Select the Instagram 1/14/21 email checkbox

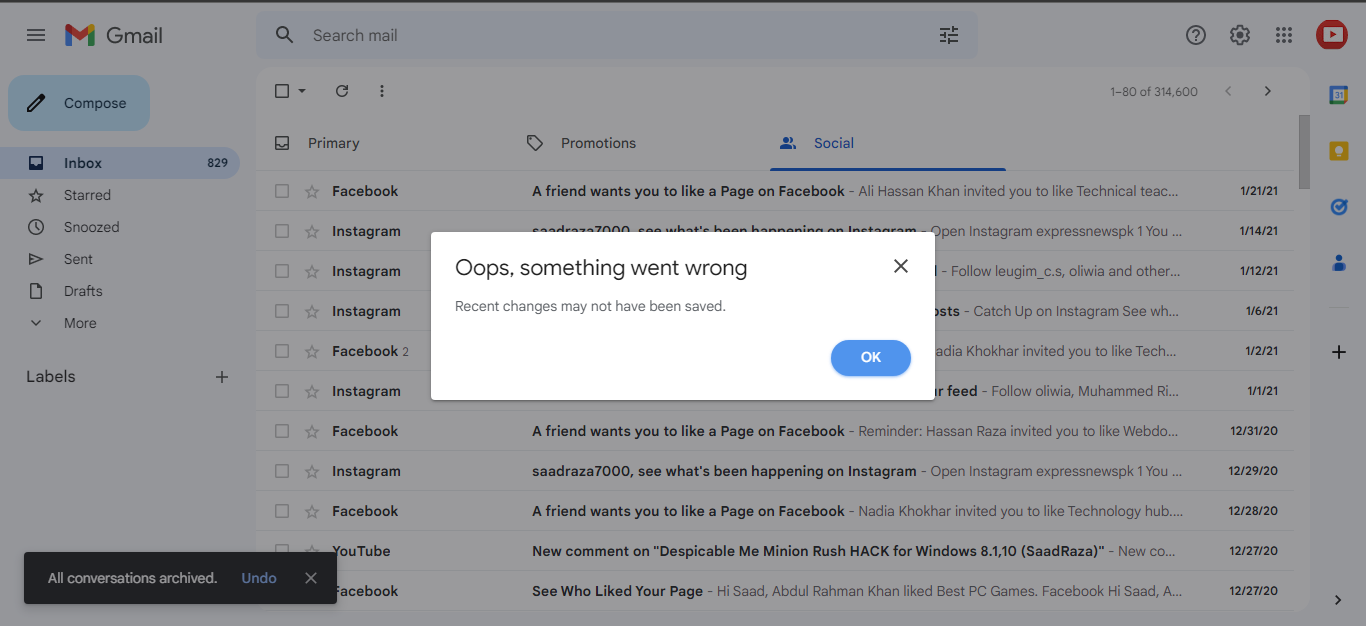(x=282, y=231)
